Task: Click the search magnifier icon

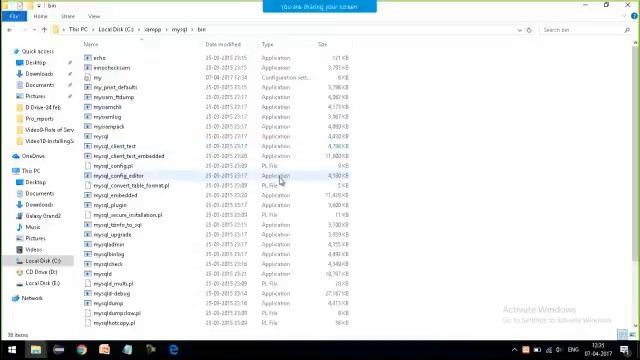Action: coord(627,30)
